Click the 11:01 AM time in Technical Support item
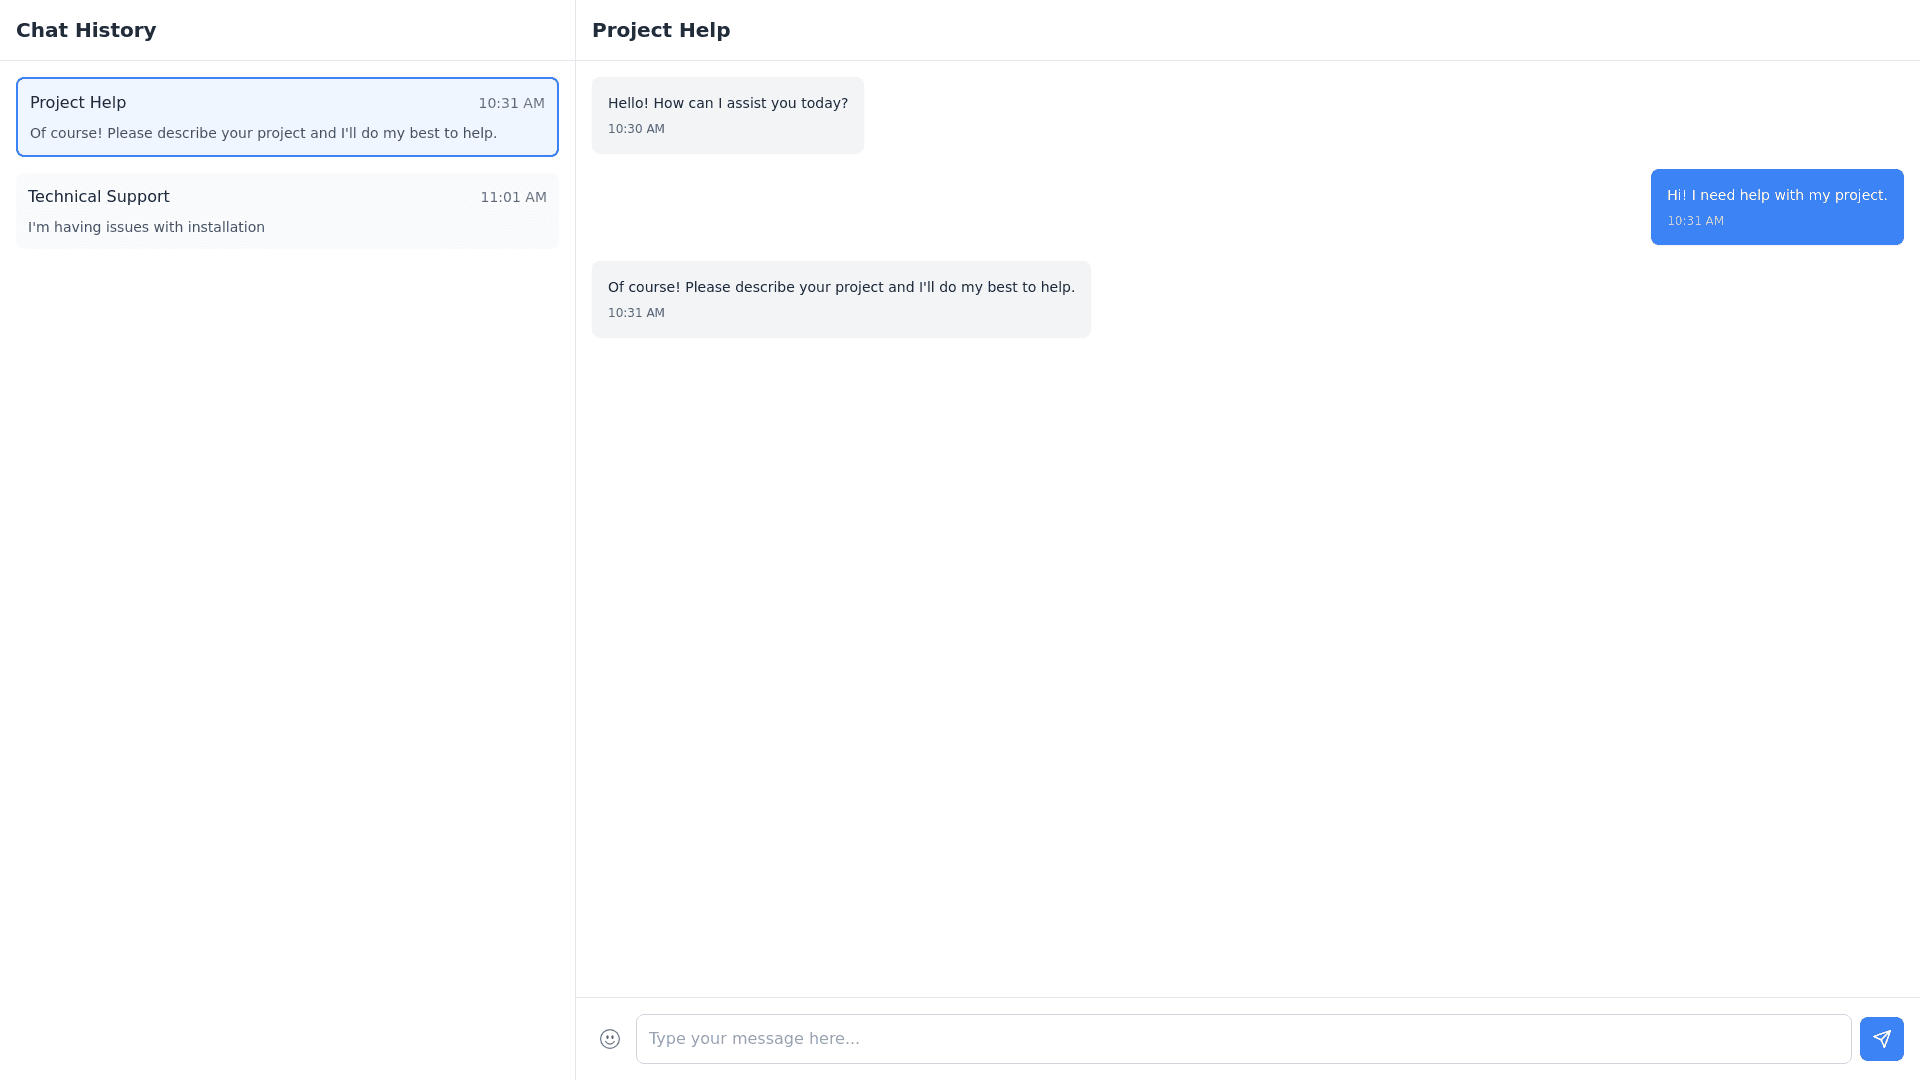1920x1080 pixels. (x=513, y=197)
